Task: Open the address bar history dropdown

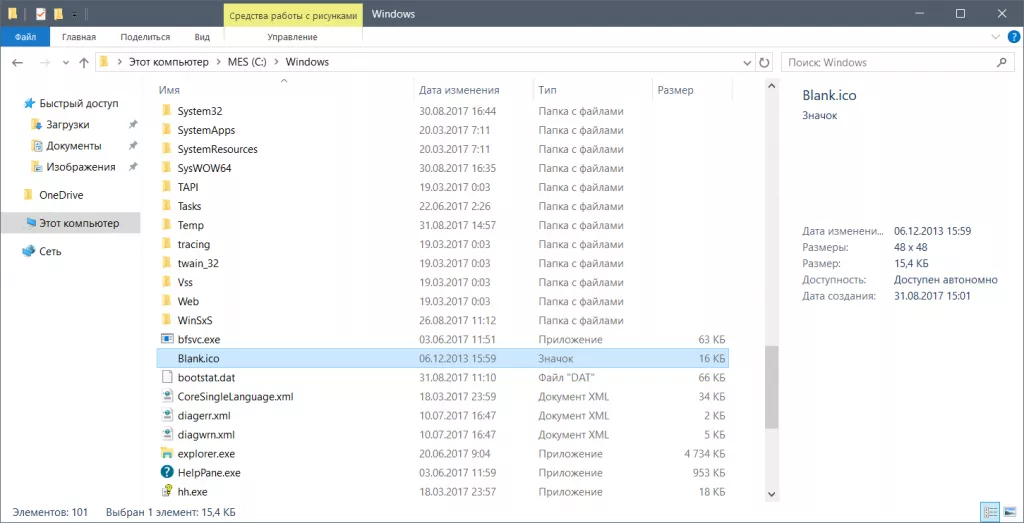Action: click(741, 62)
